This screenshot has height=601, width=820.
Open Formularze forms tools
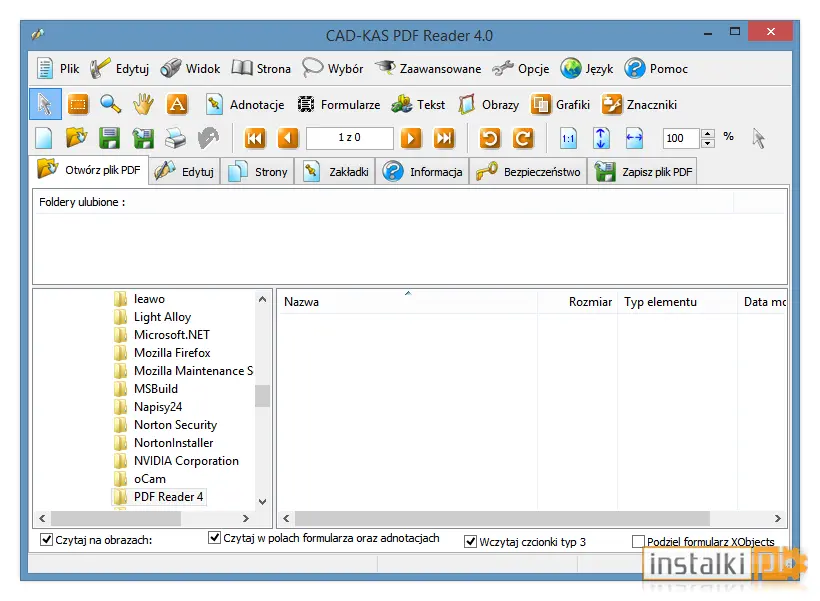(339, 105)
